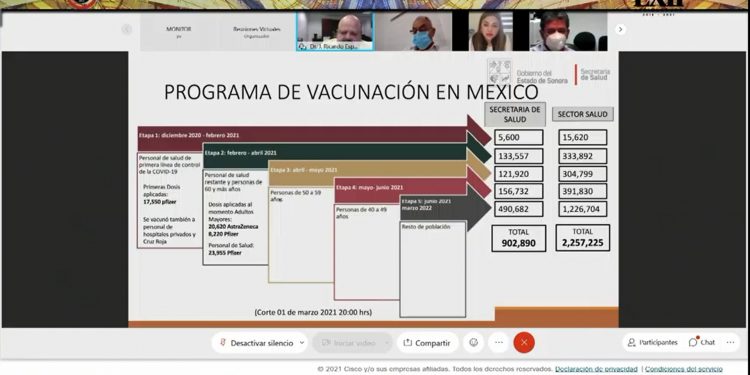Viewport: 750px width, 375px height.
Task: Show previous participants with left arrow
Action: [127, 30]
